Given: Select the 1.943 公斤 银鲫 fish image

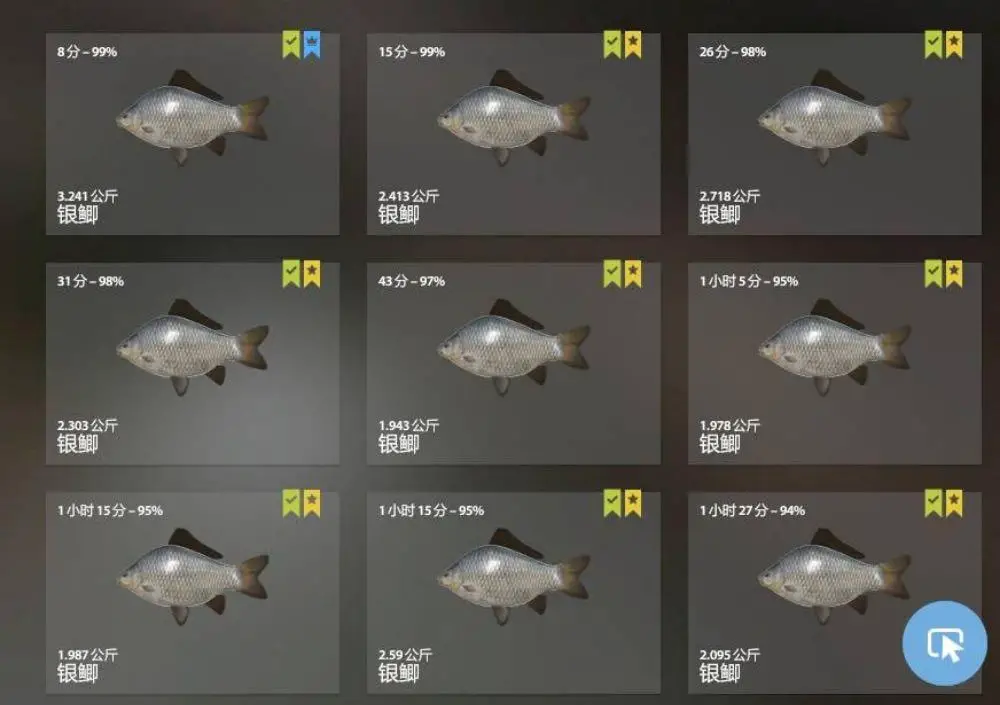Looking at the screenshot, I should click(x=513, y=348).
